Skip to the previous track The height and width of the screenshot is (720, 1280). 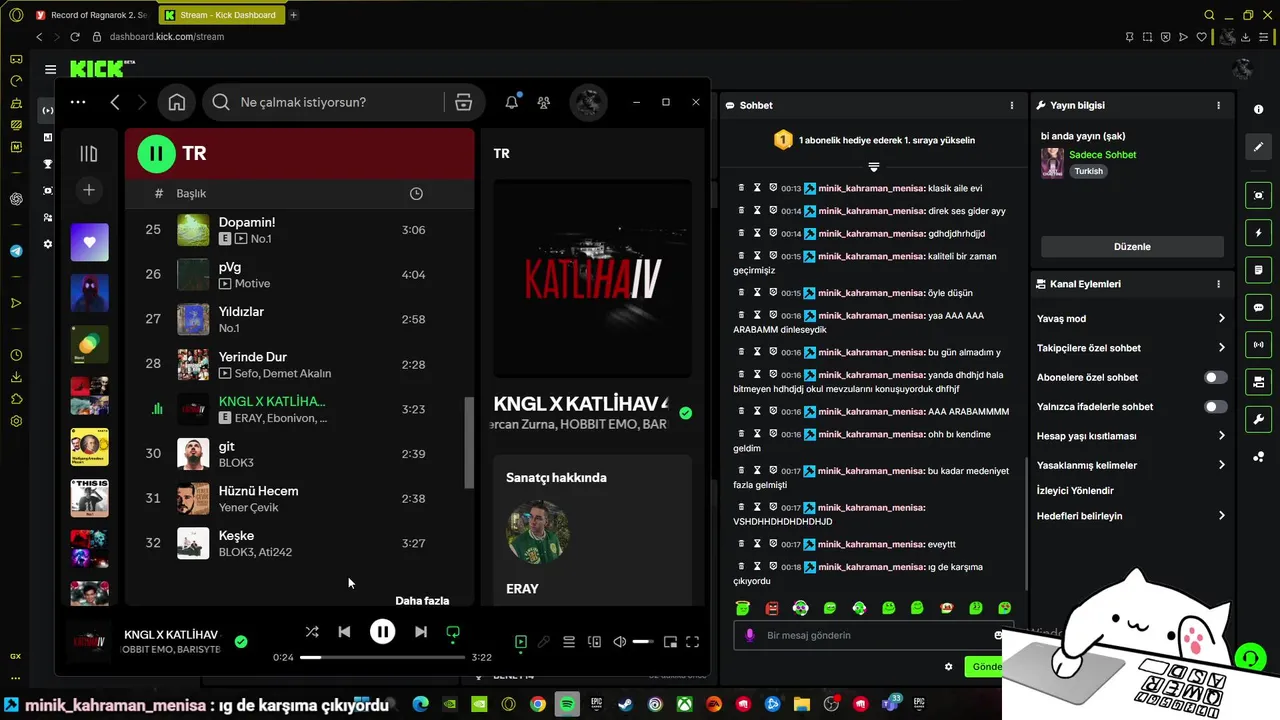(344, 632)
